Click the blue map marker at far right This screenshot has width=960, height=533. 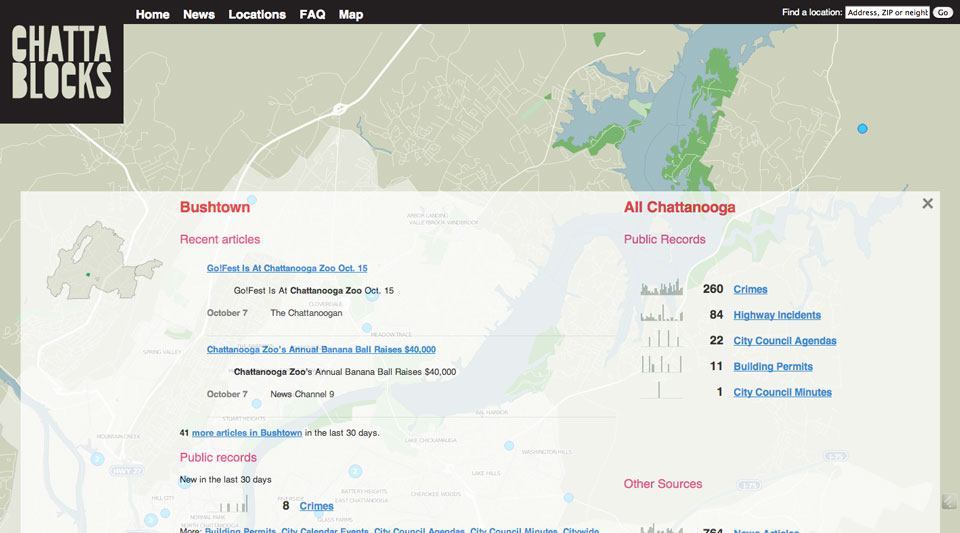click(863, 129)
